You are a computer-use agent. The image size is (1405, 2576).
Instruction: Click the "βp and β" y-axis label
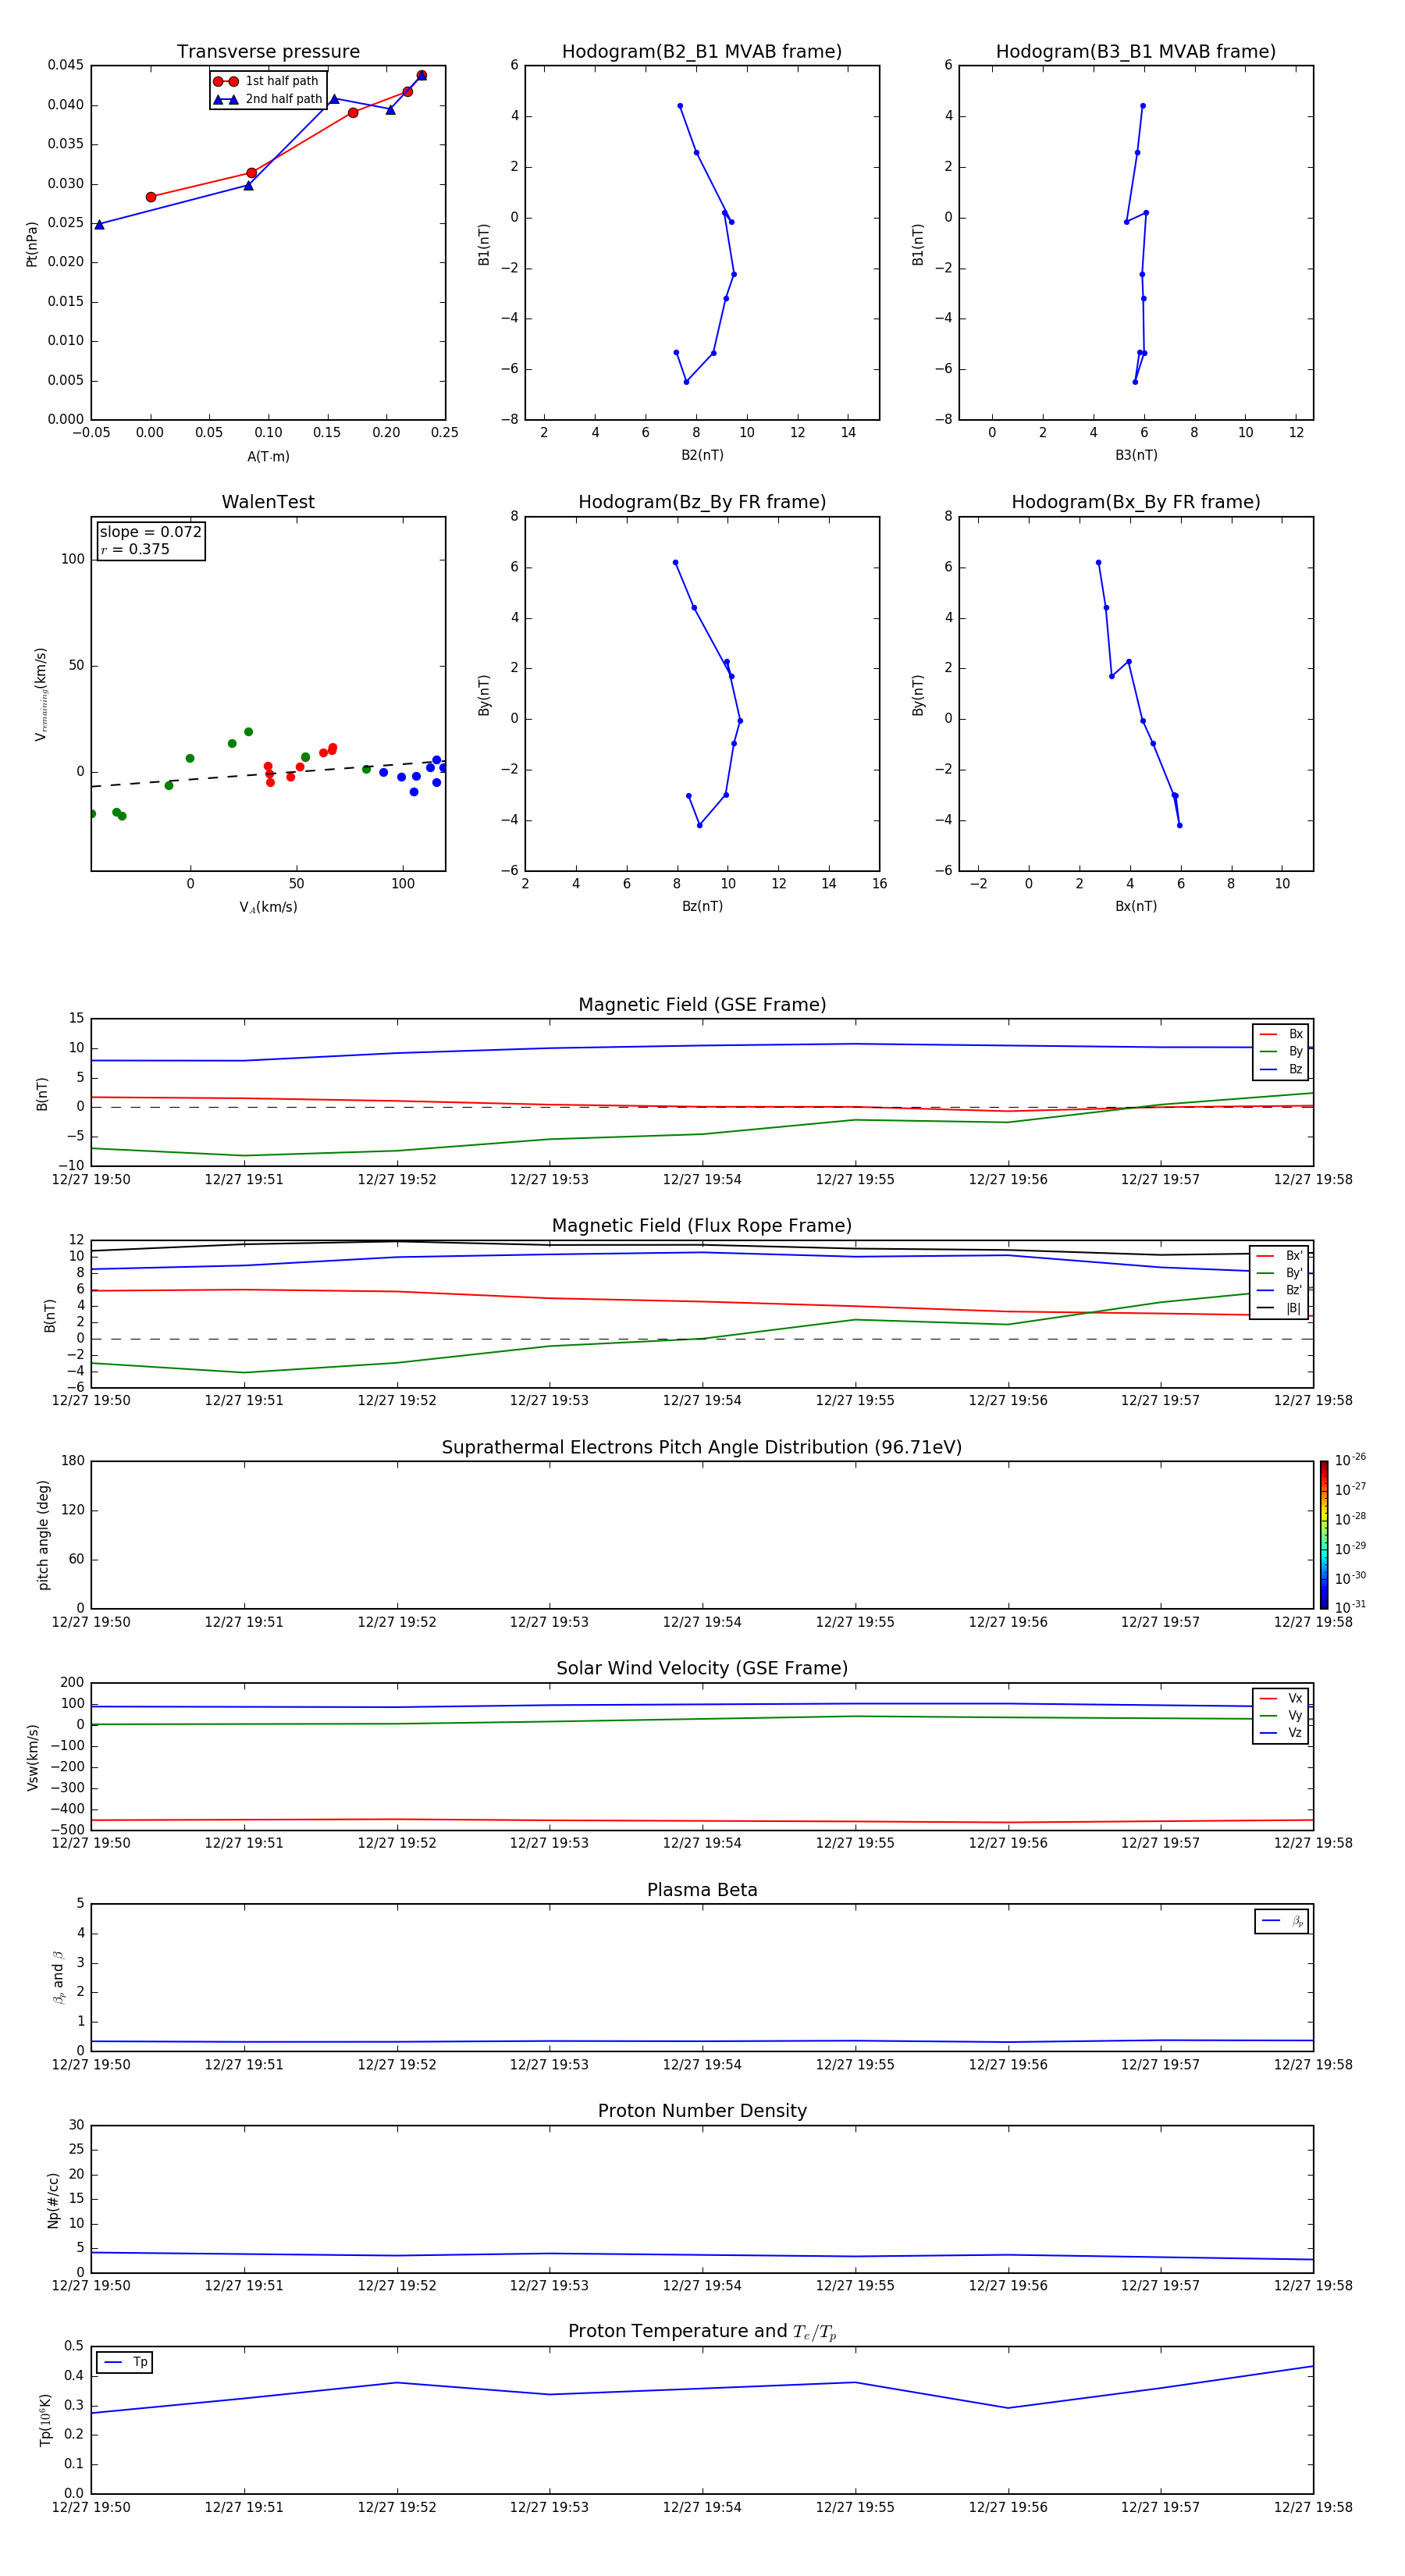[58, 1977]
